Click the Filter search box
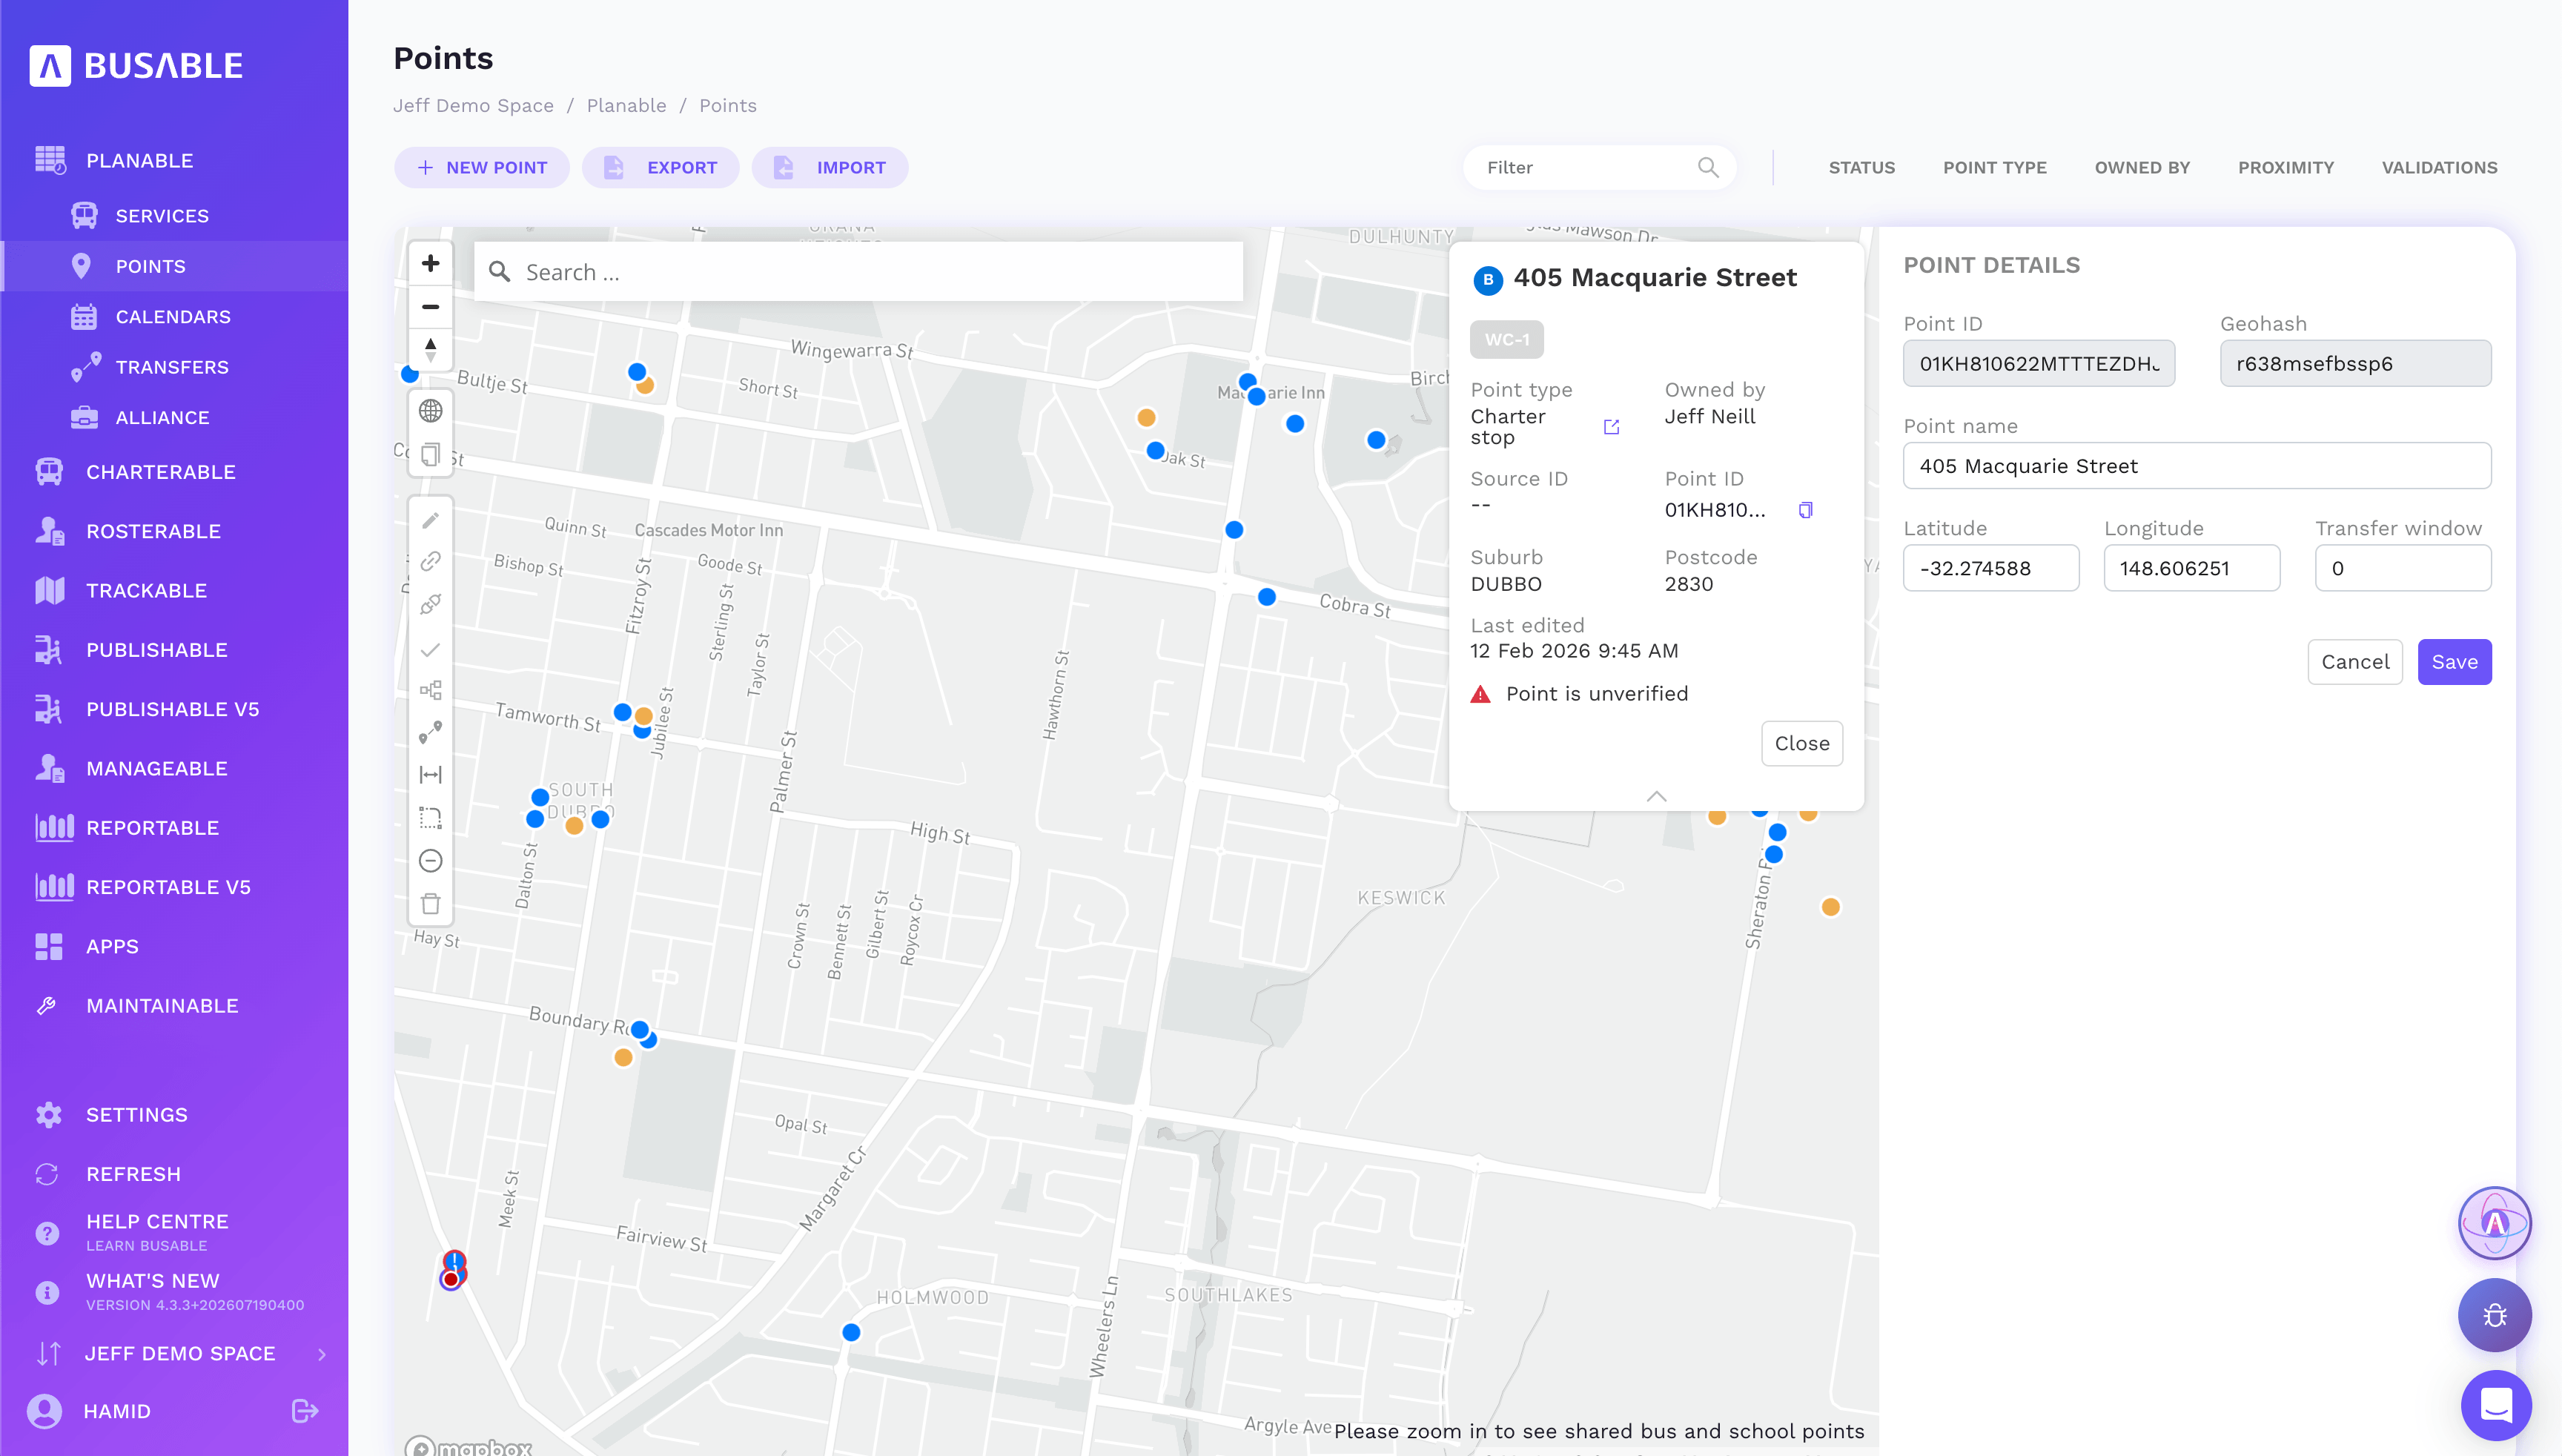 (x=1600, y=167)
